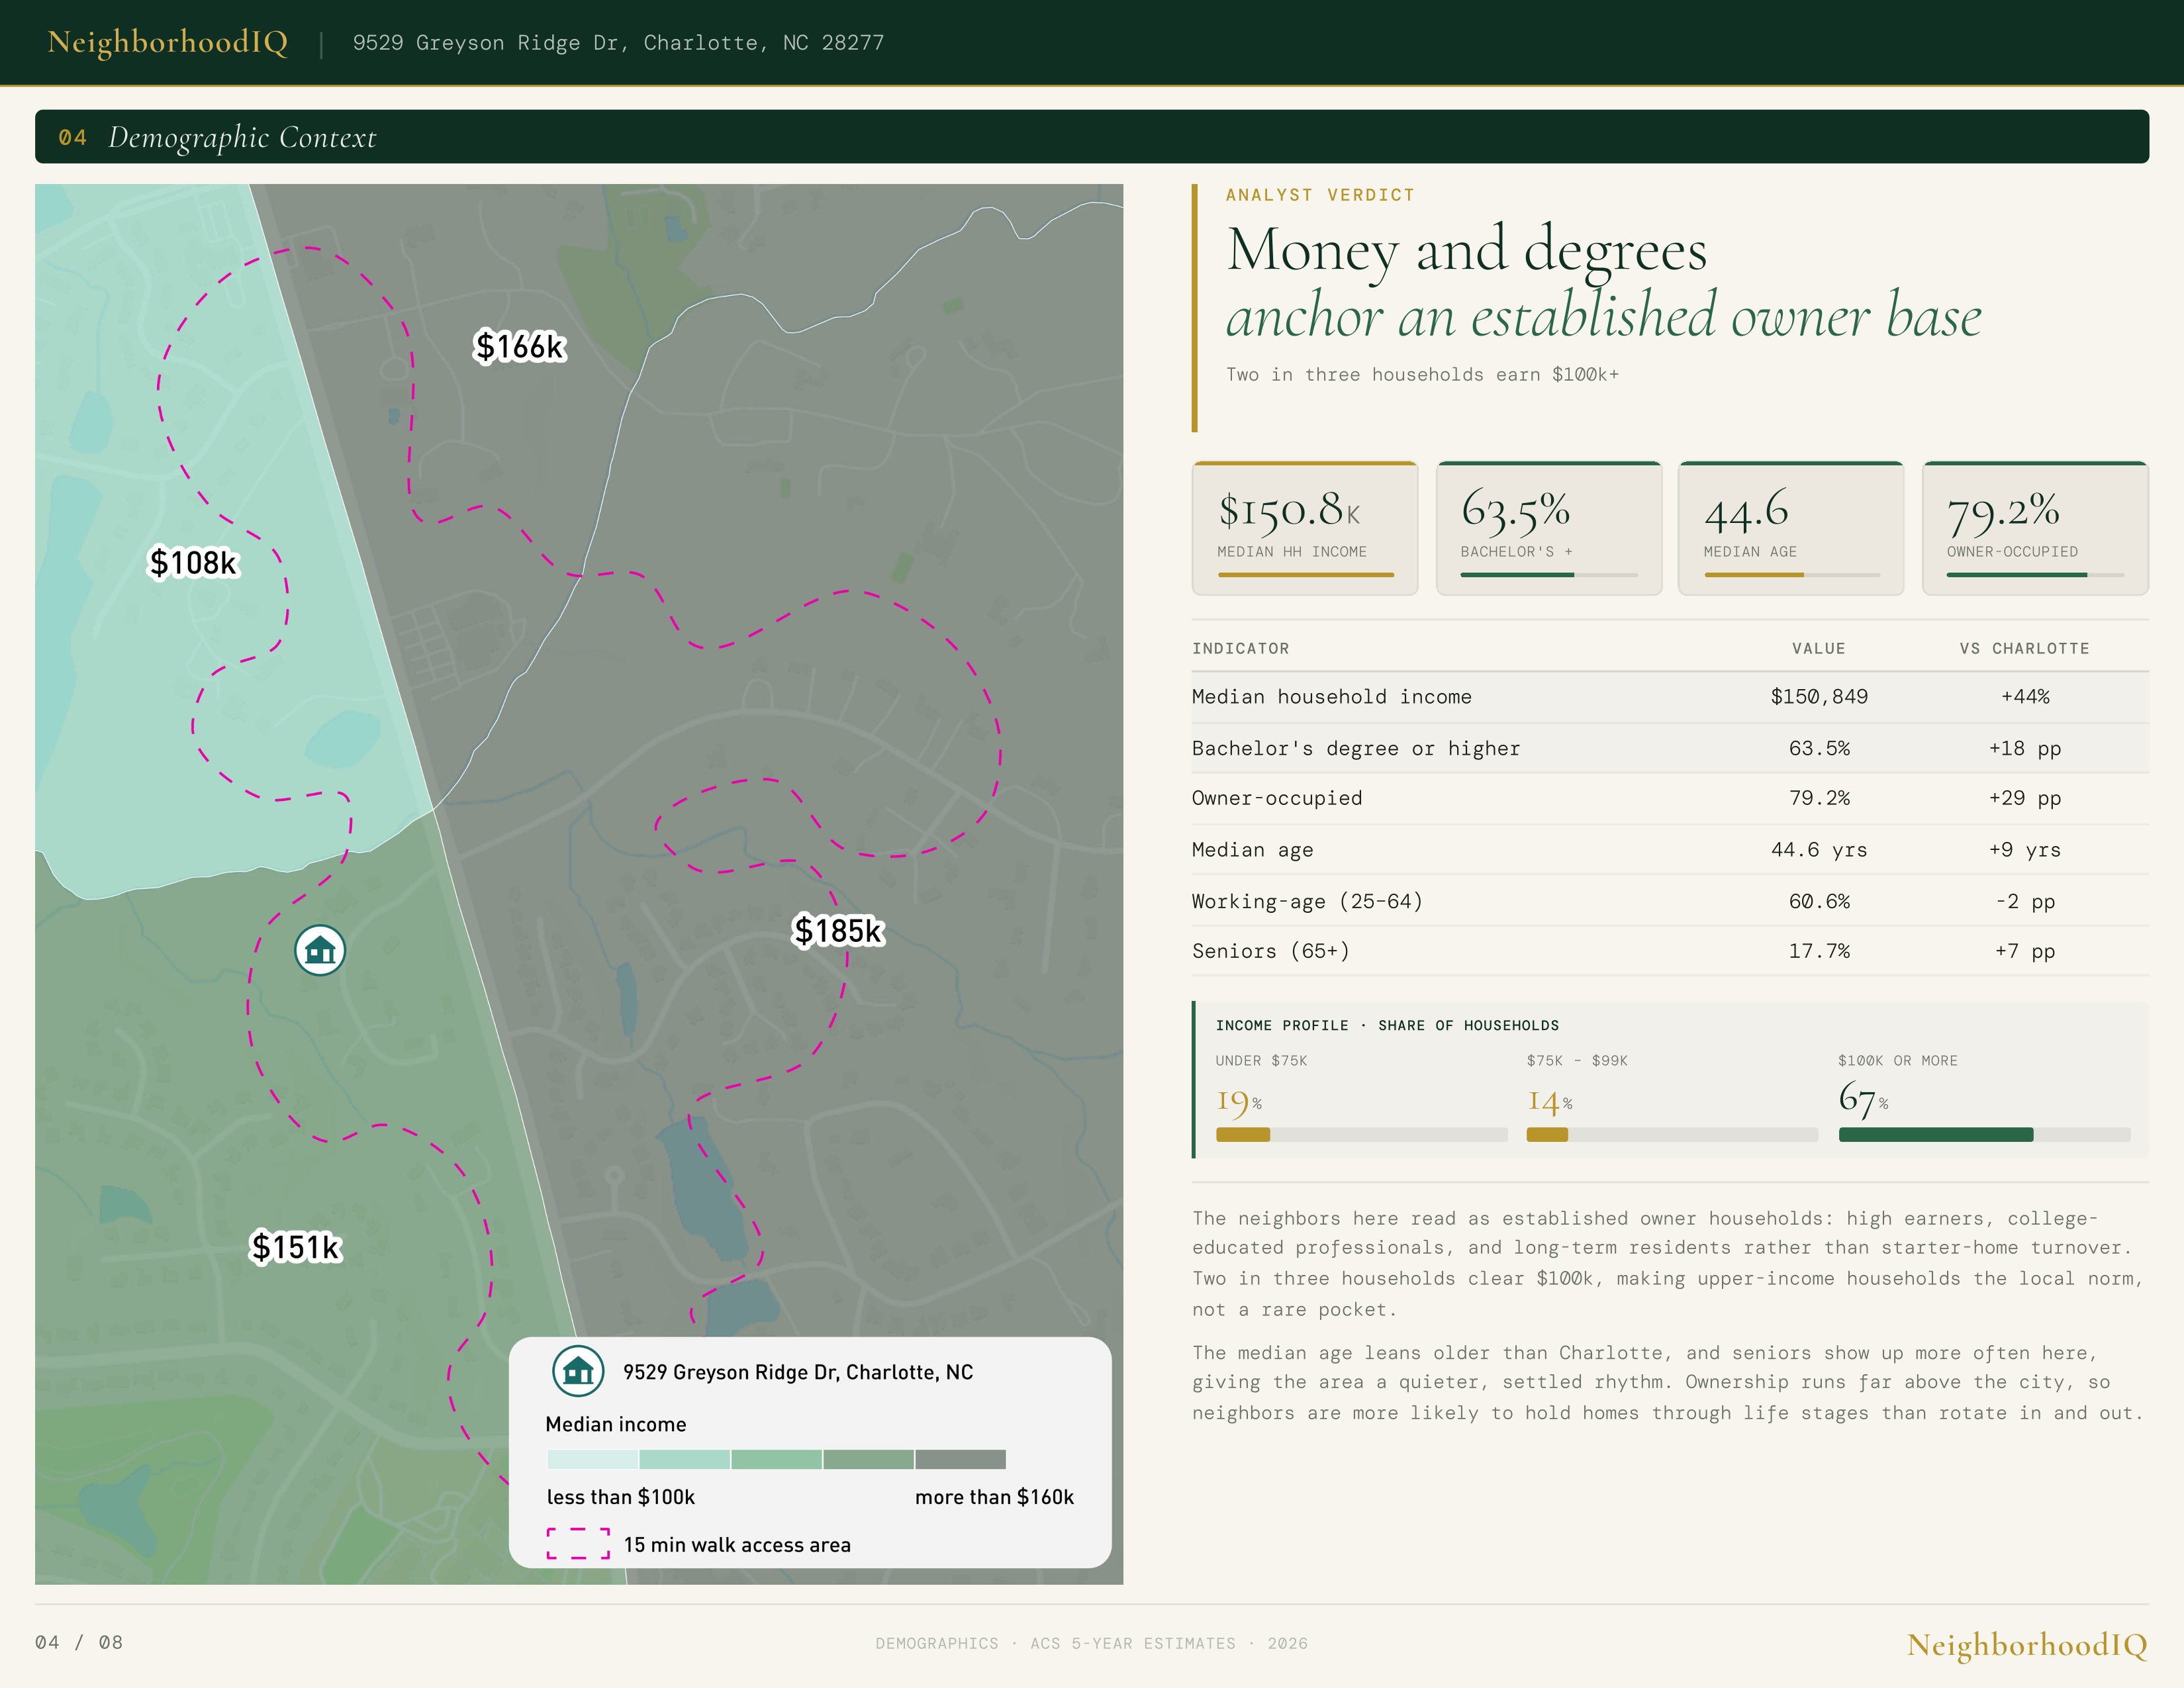2184x1688 pixels.
Task: Click the +44% comparison cell
Action: click(x=2025, y=697)
